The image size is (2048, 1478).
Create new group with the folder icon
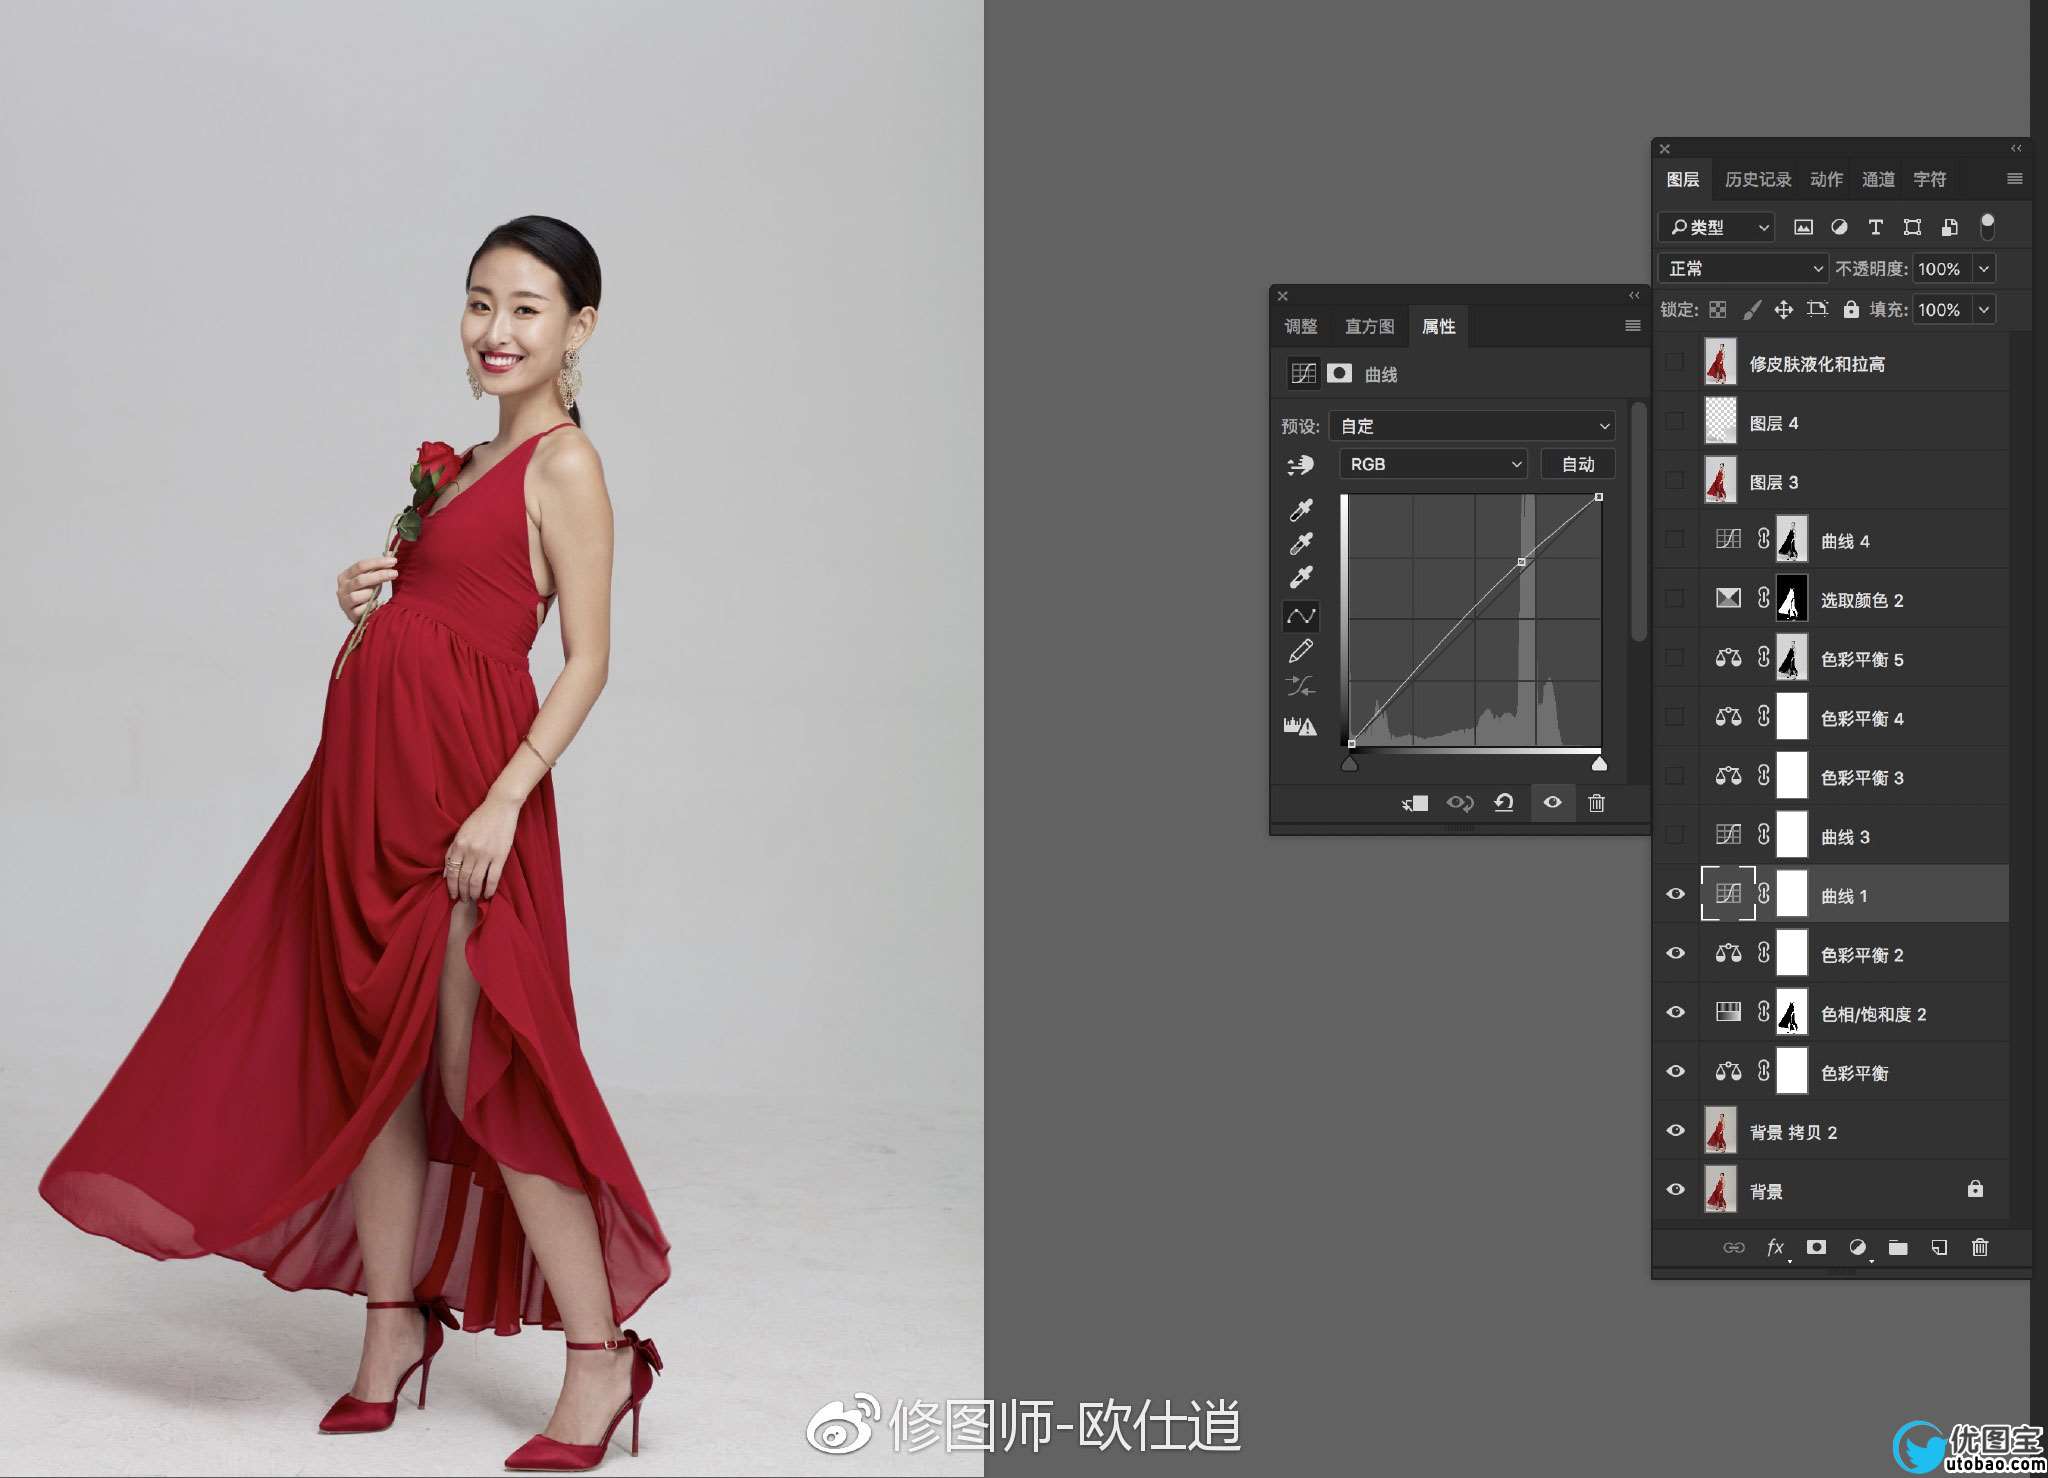click(x=1898, y=1247)
